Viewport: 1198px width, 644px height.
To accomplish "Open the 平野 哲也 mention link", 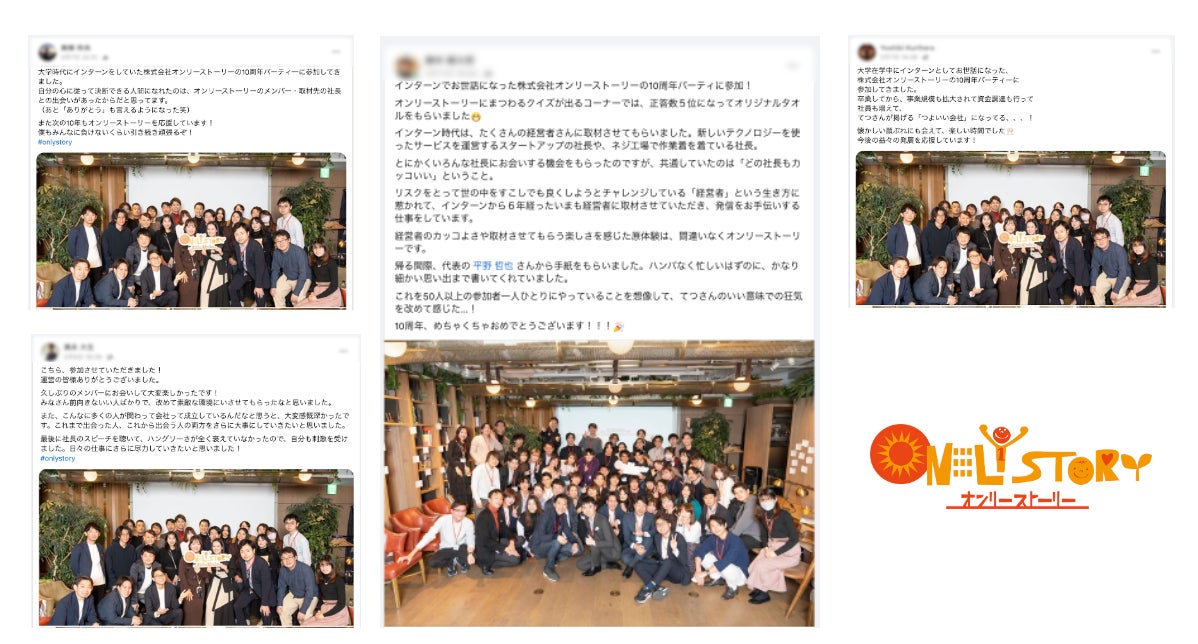I will click(493, 266).
